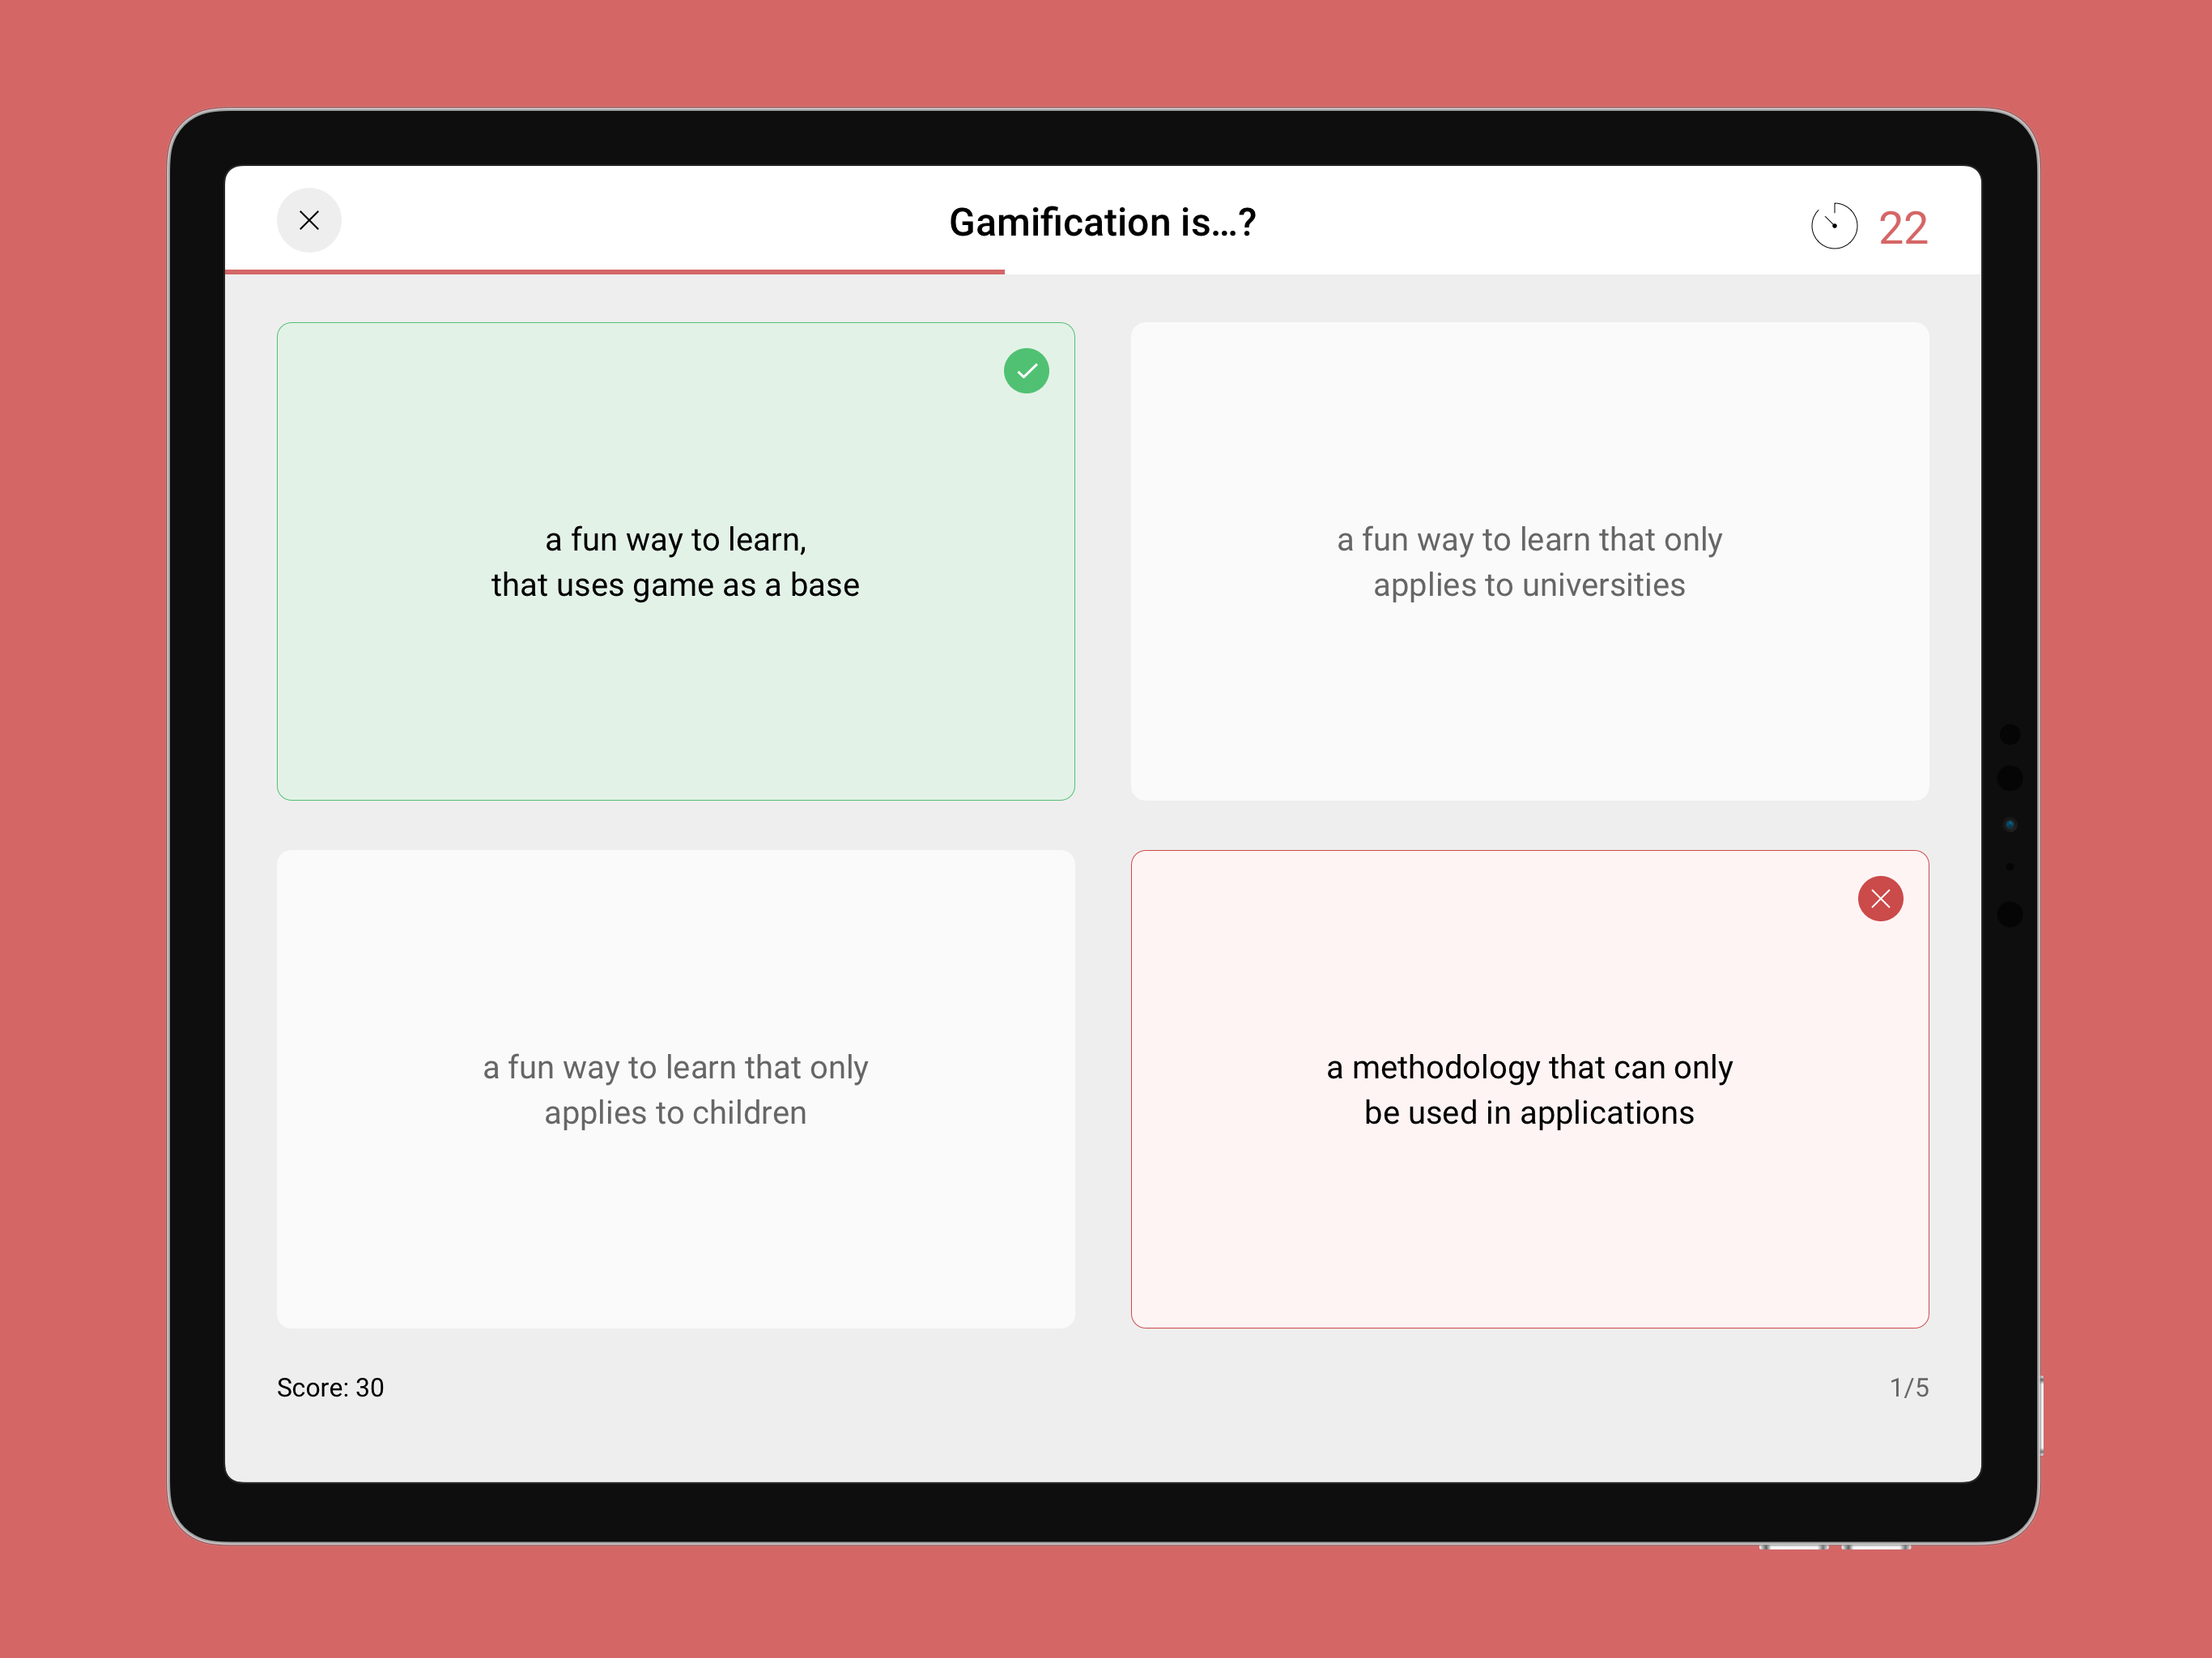Click the Score: 30 label
Screen dimensions: 2212x1658
pos(330,1387)
